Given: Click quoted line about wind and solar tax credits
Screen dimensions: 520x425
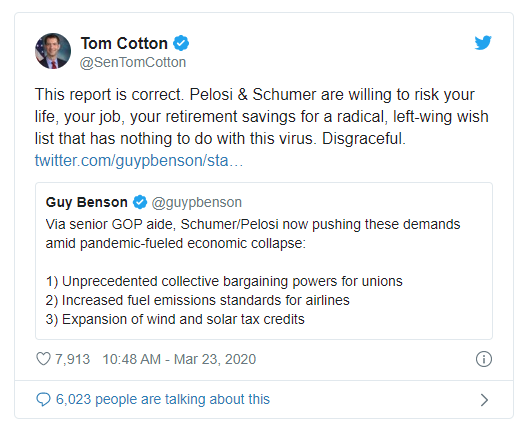Looking at the screenshot, I should coord(175,319).
